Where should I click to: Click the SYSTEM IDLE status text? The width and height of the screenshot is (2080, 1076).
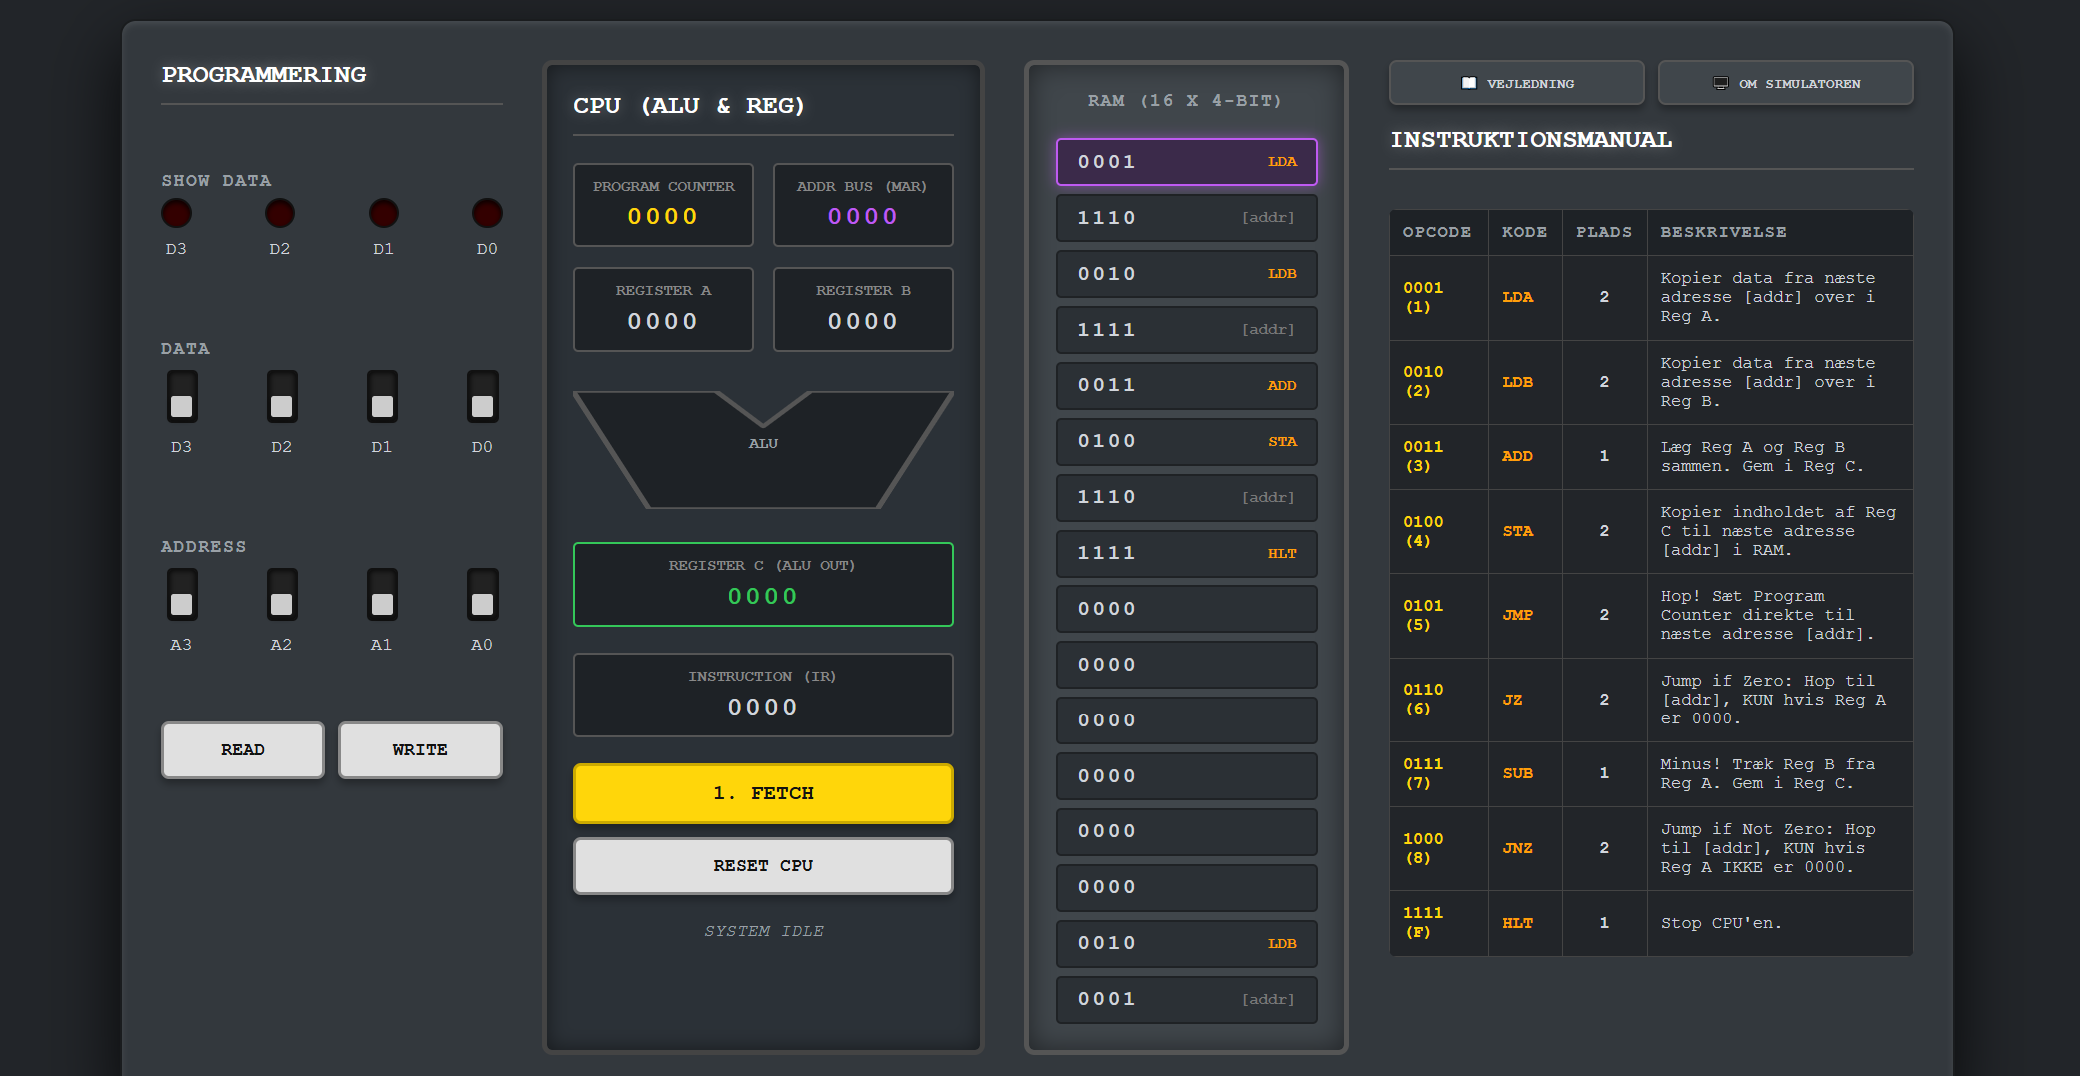[x=763, y=931]
